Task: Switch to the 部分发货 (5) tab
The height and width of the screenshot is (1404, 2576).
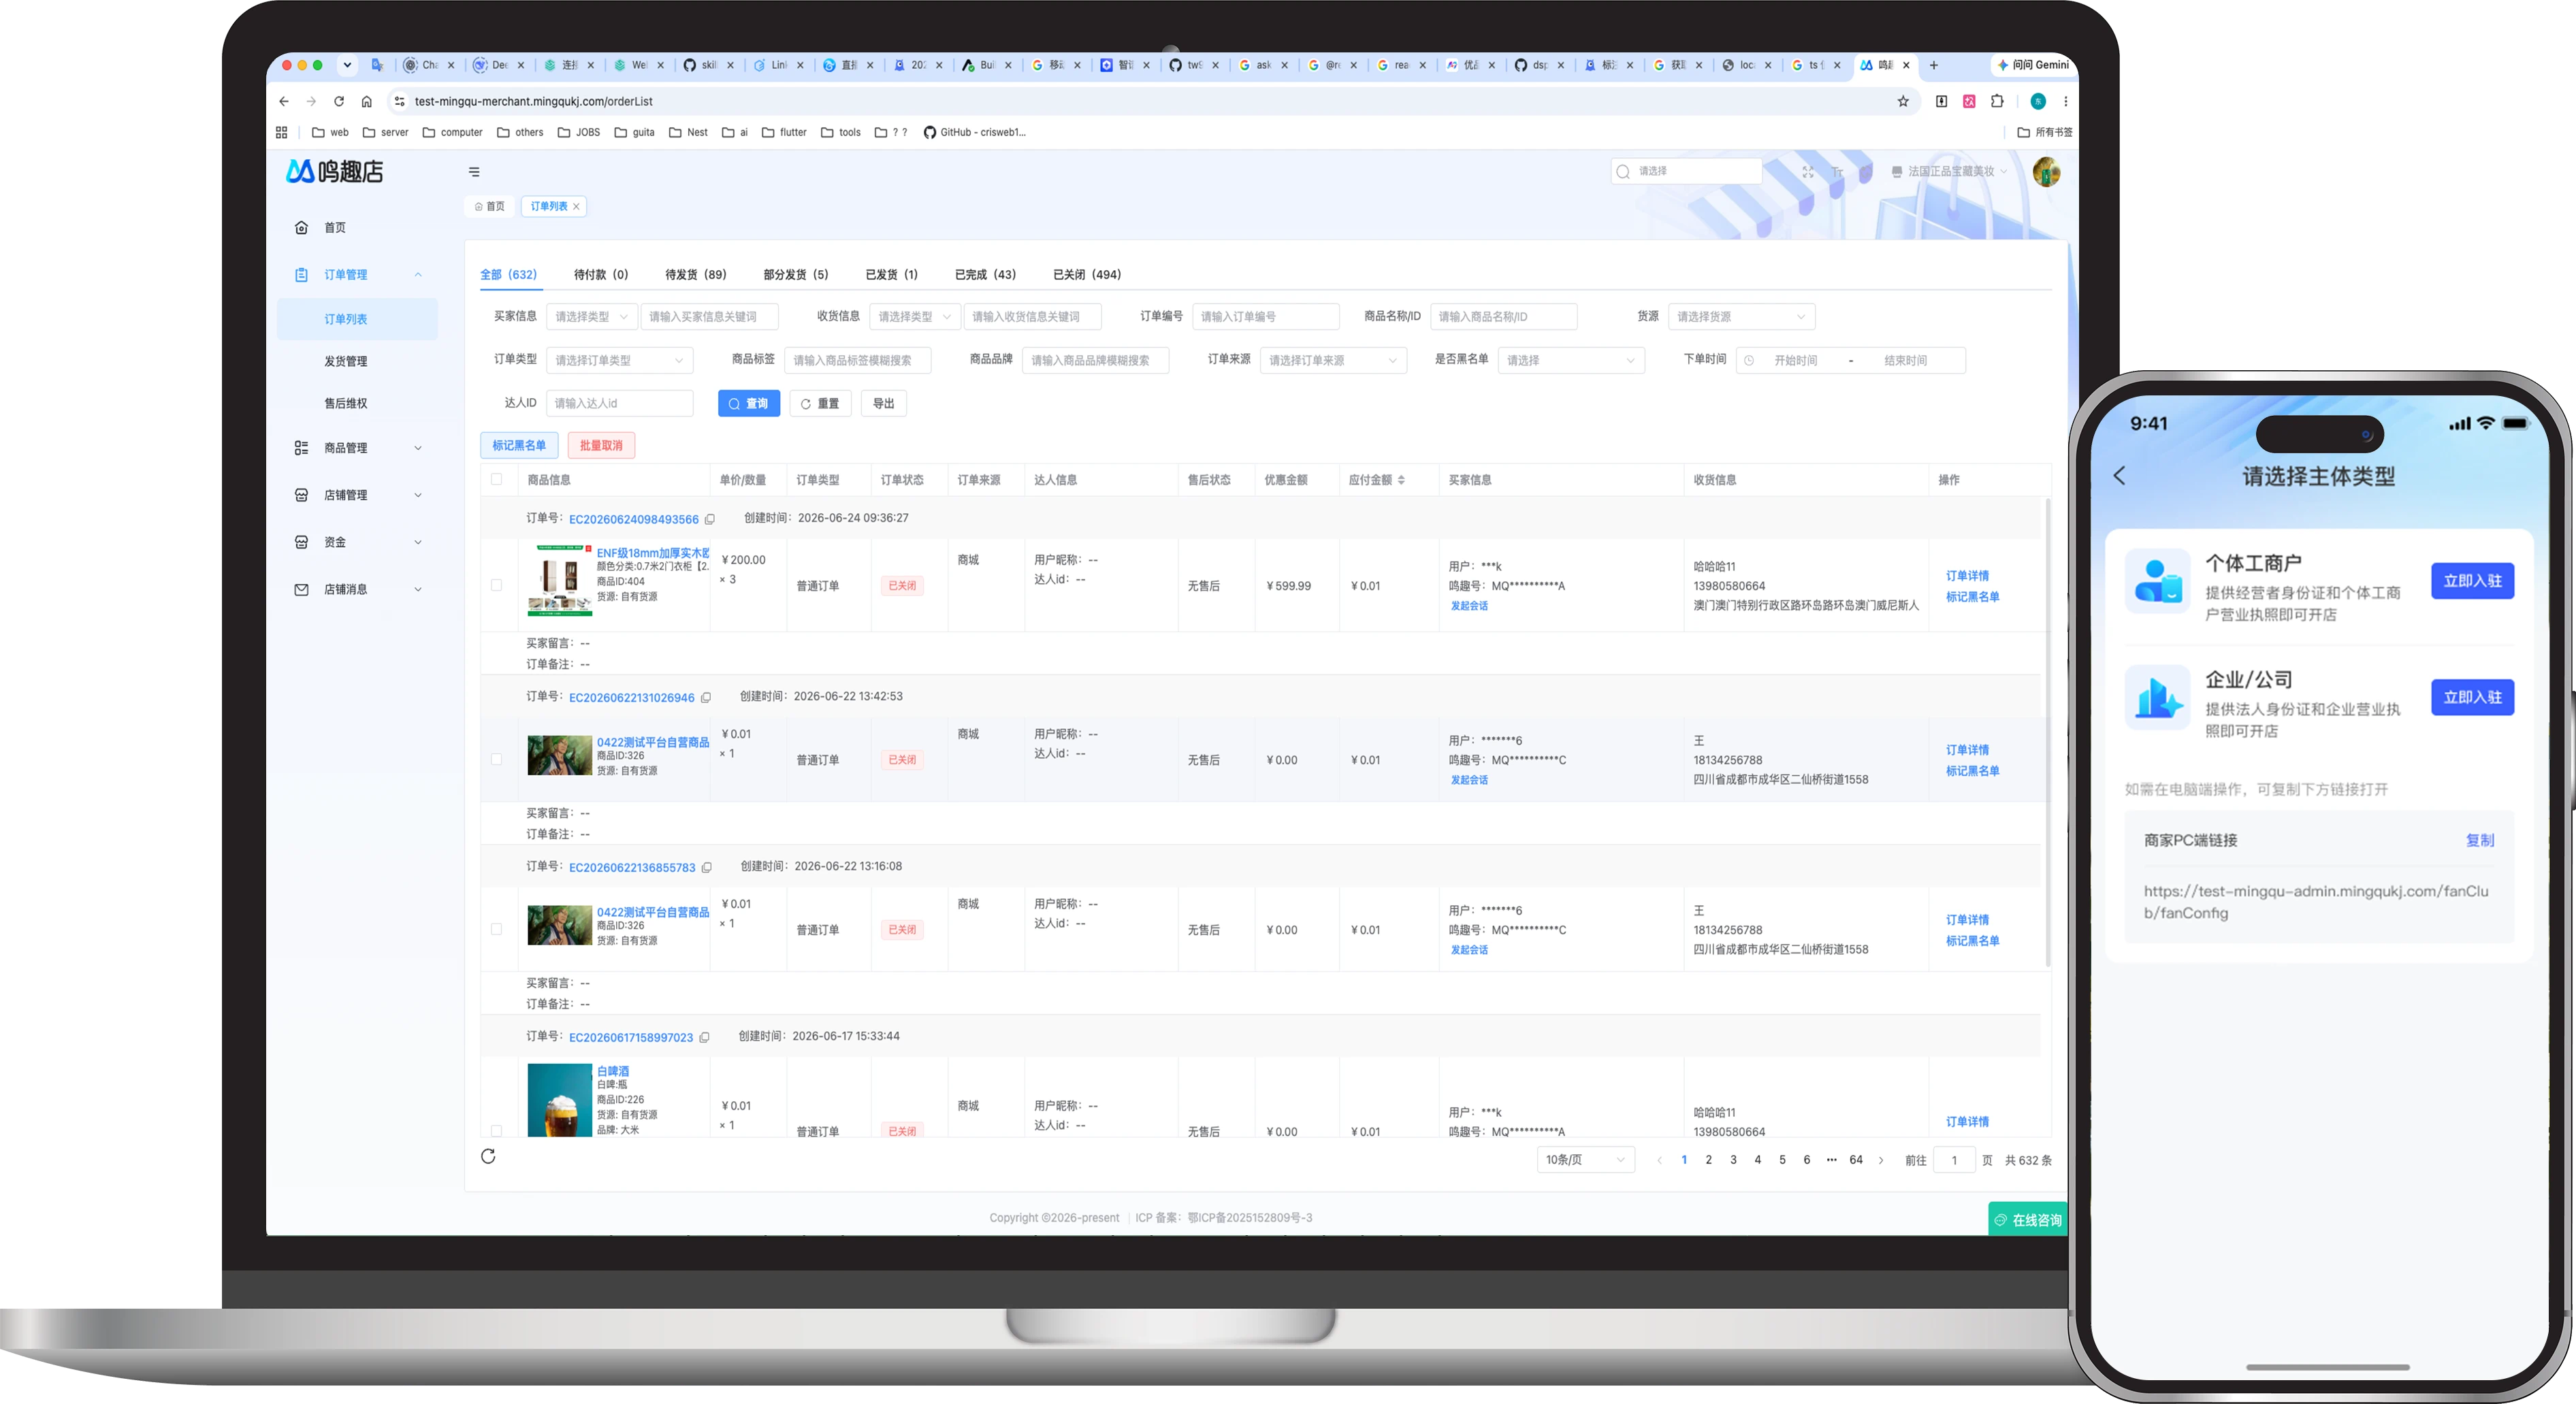Action: coord(796,275)
